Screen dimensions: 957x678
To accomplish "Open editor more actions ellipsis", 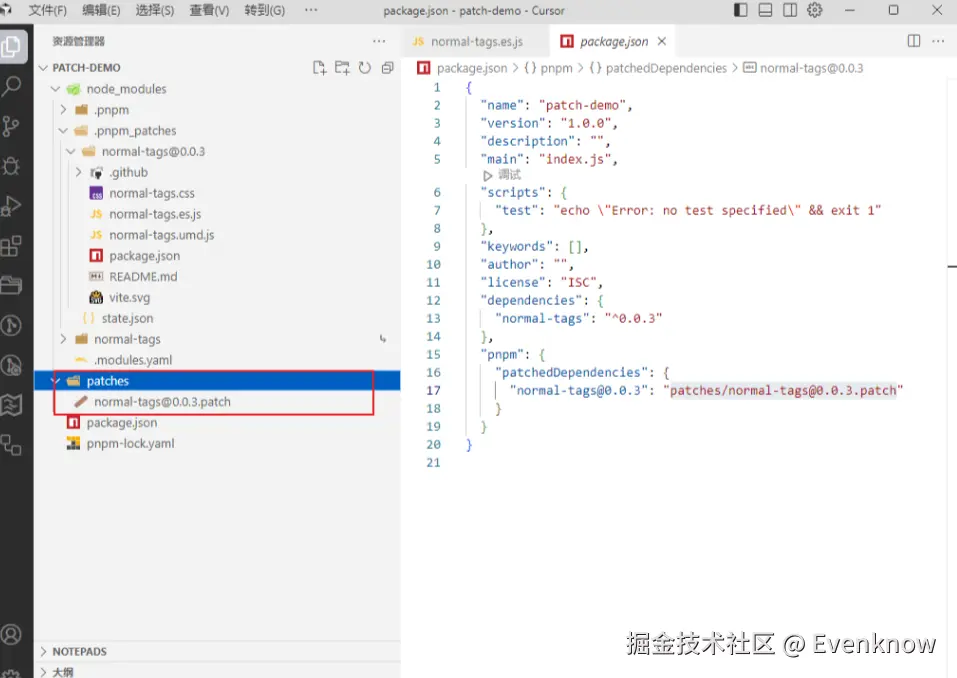I will coord(938,41).
